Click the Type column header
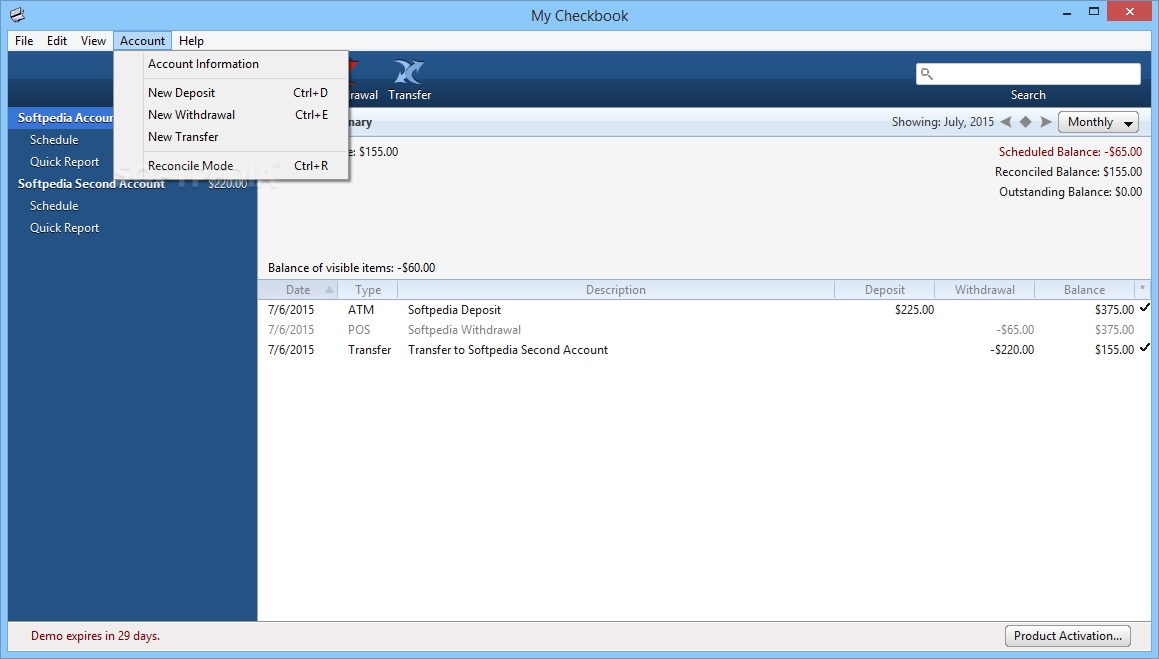Viewport: 1159px width, 659px height. point(368,290)
